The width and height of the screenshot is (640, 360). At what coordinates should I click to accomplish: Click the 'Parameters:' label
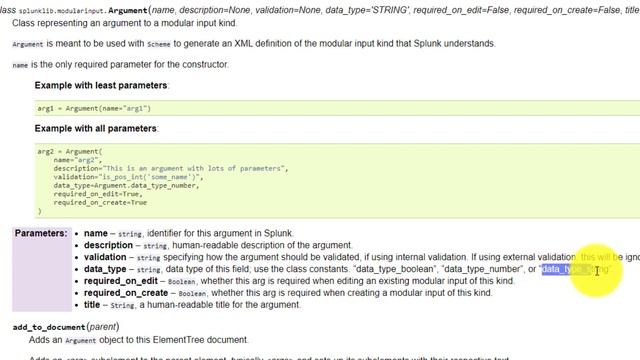pos(41,233)
